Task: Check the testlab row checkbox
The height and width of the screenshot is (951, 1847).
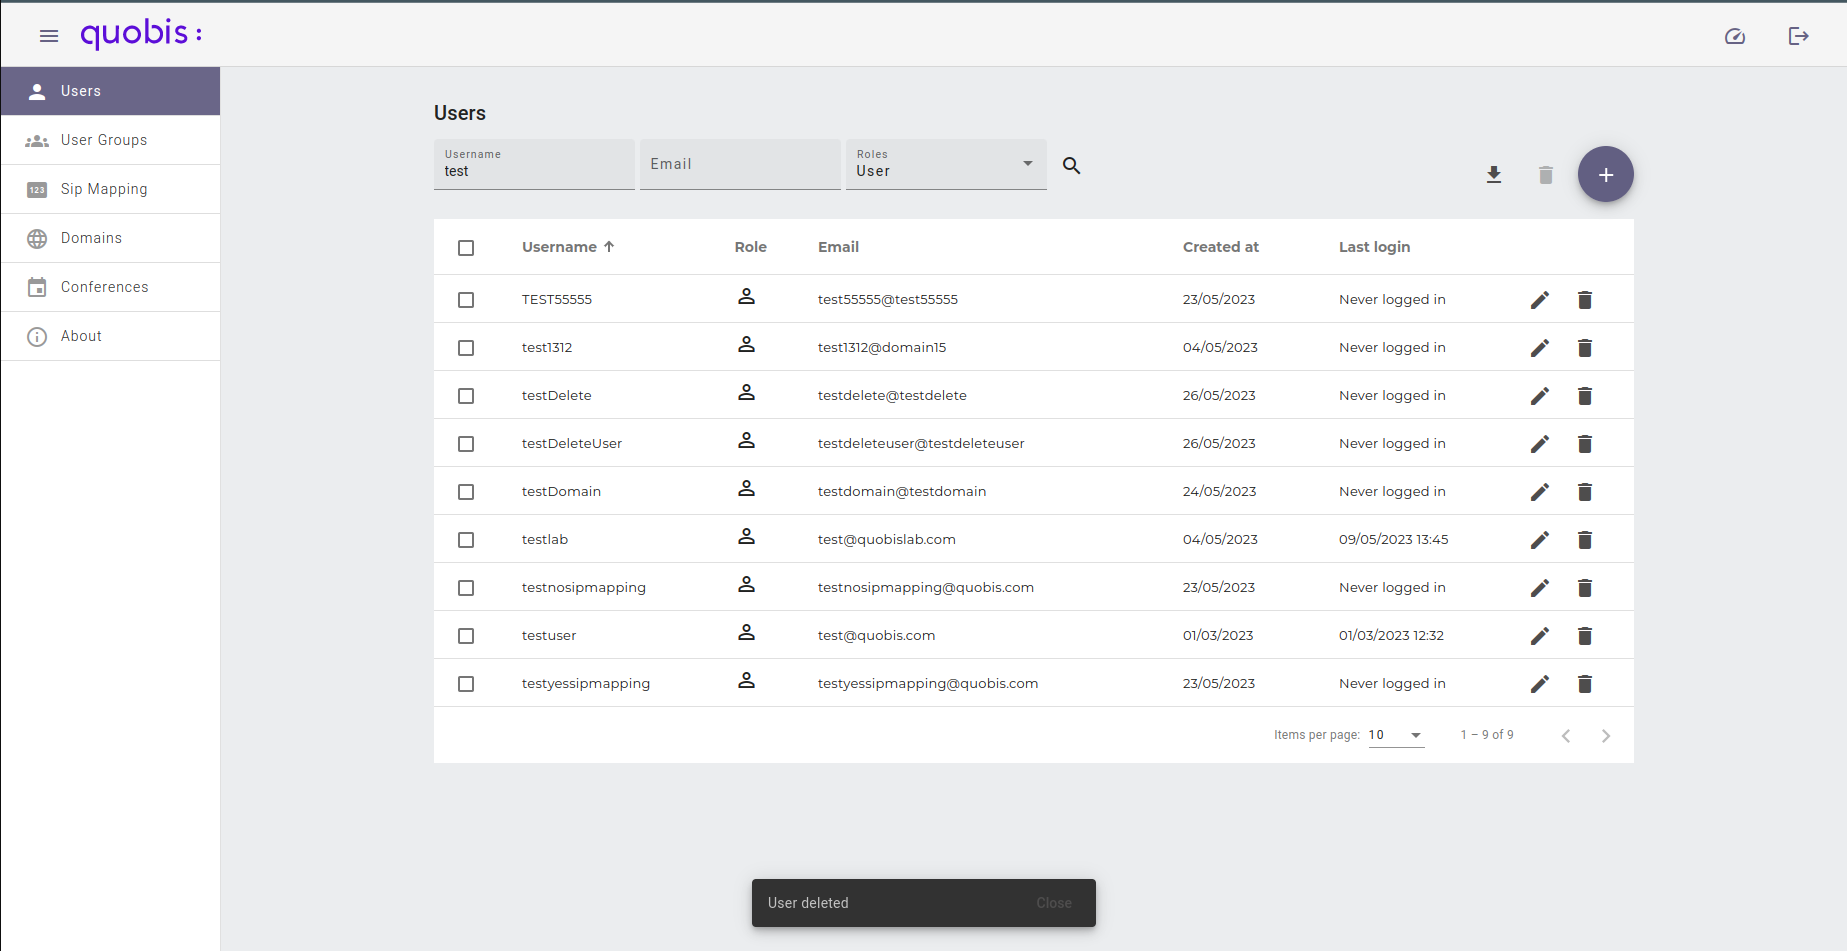Action: tap(466, 540)
